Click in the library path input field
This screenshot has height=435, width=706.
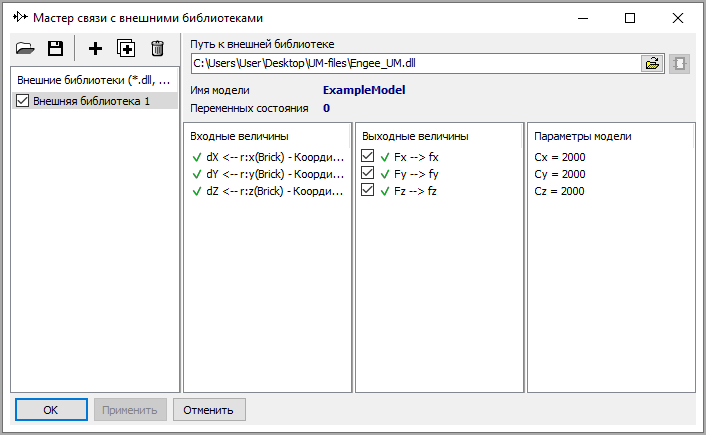(x=414, y=63)
